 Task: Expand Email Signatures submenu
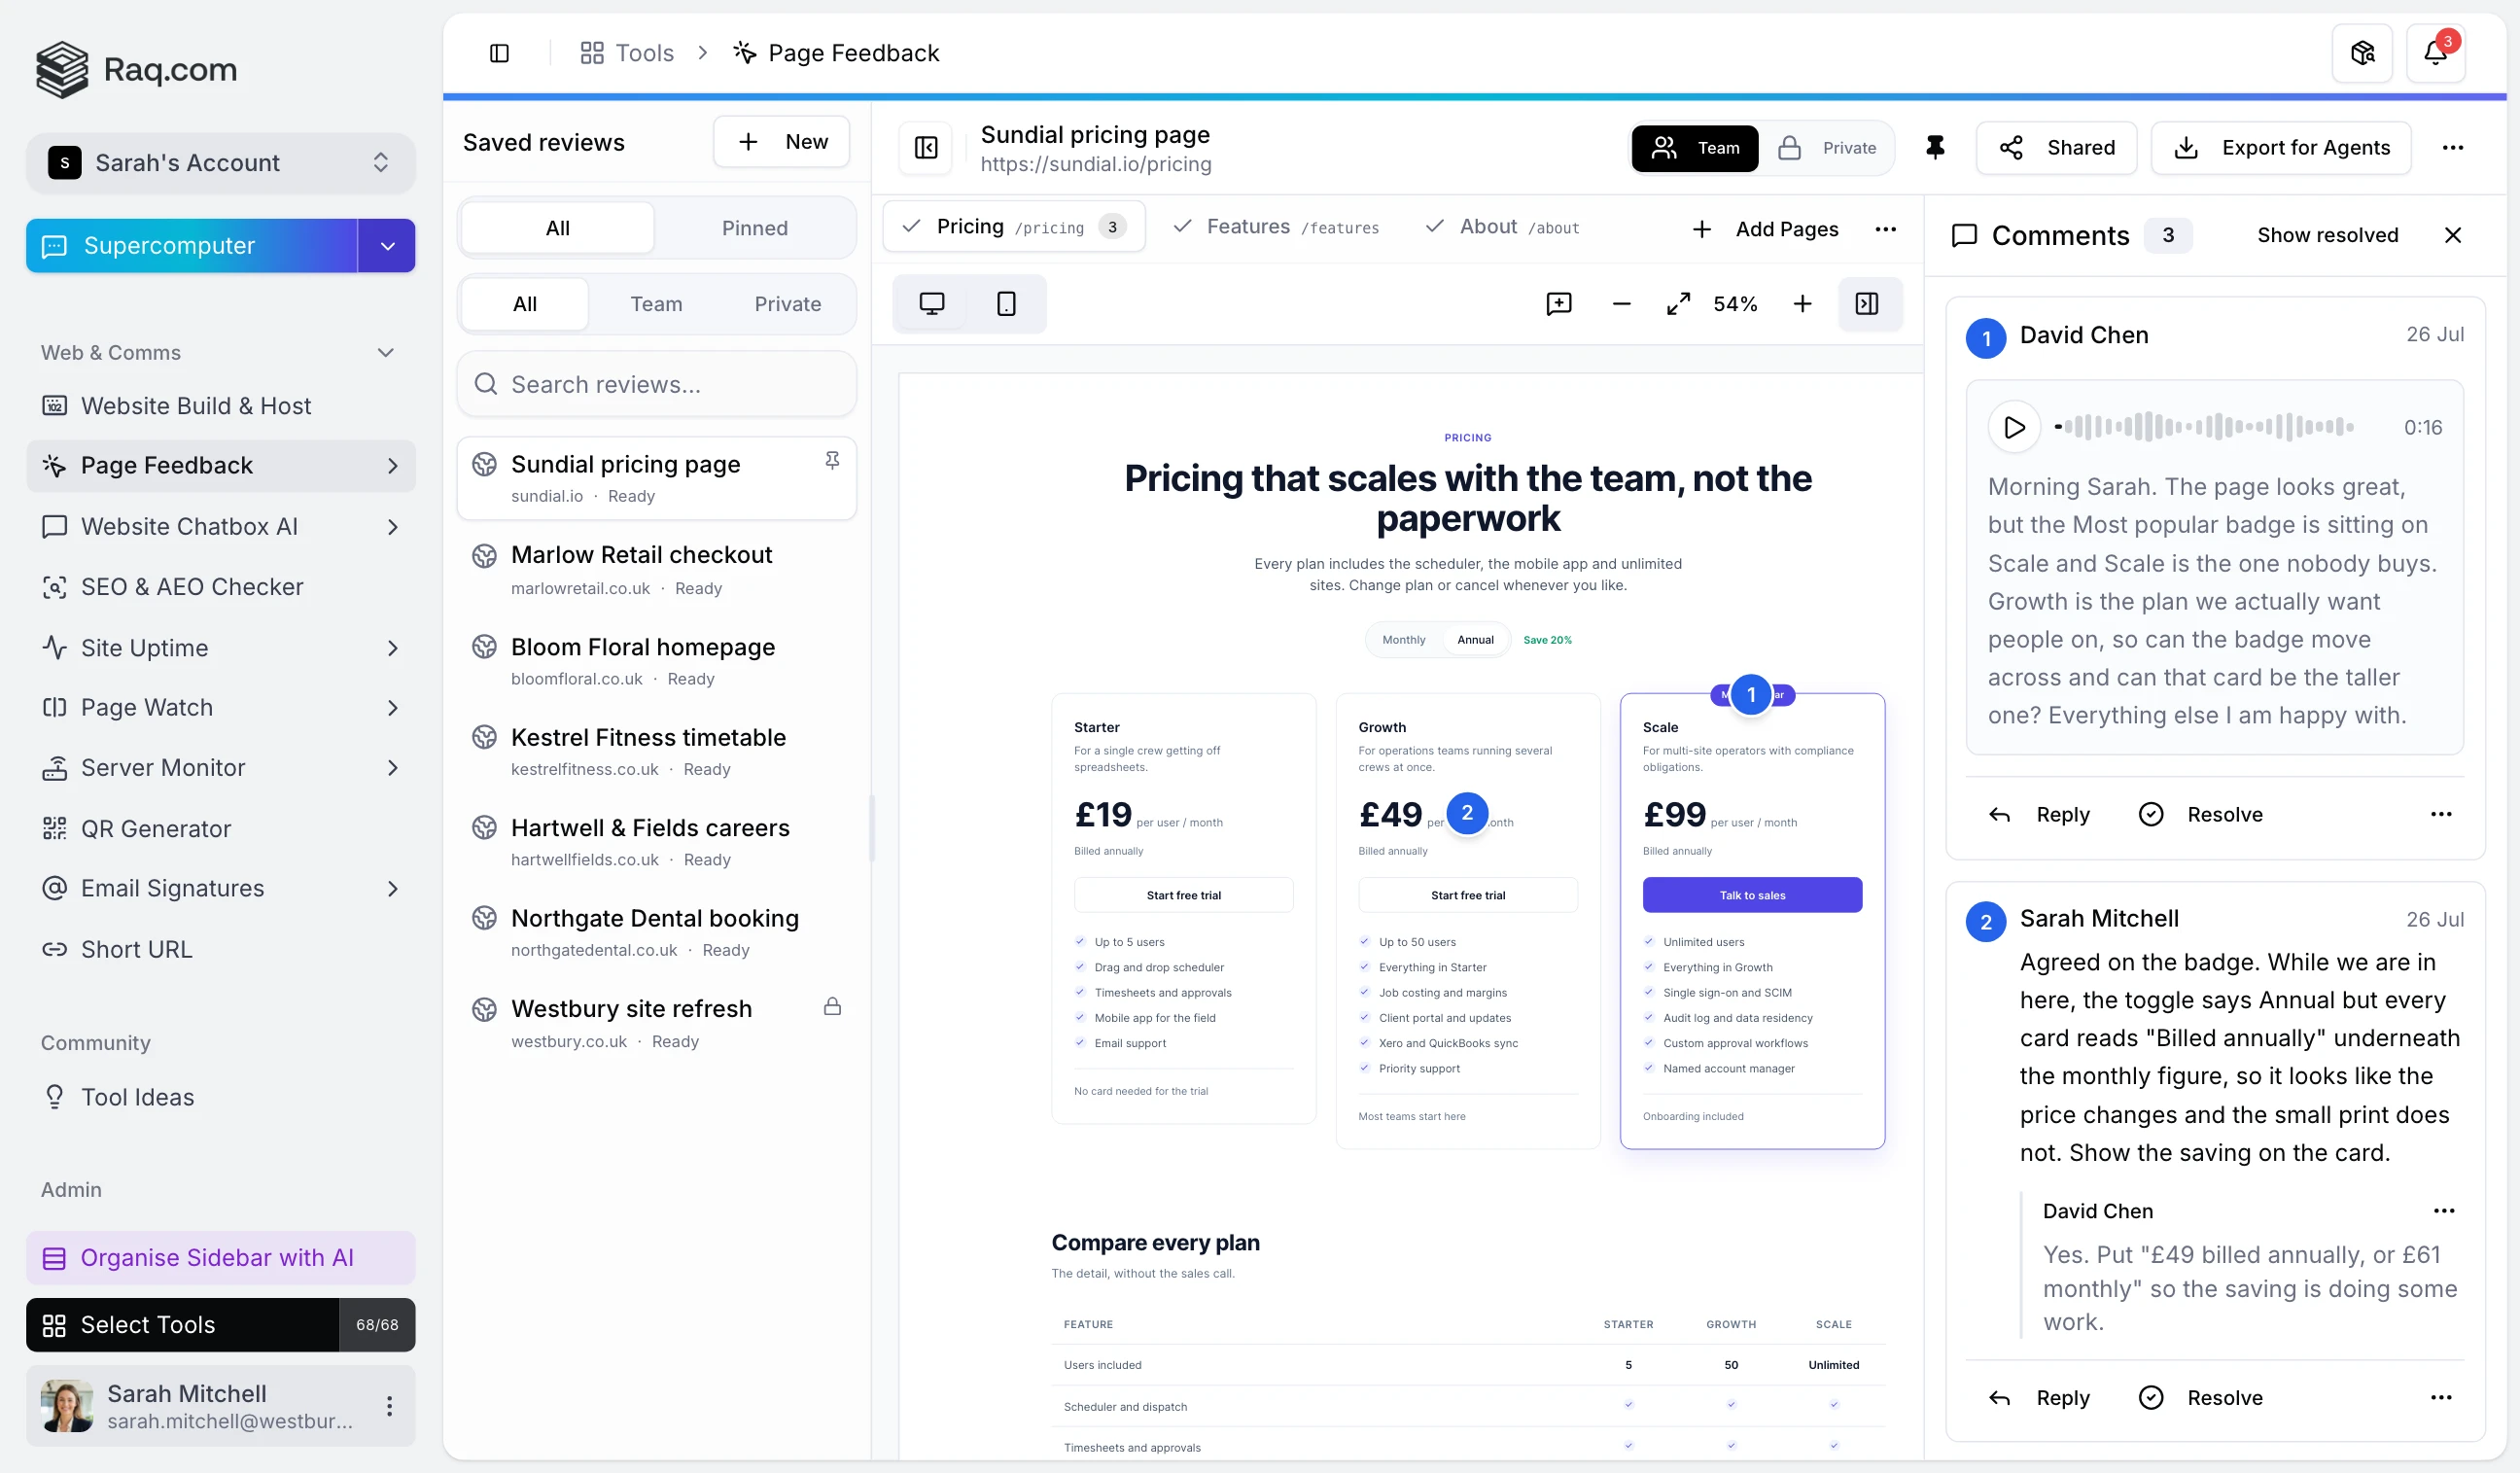coord(392,889)
